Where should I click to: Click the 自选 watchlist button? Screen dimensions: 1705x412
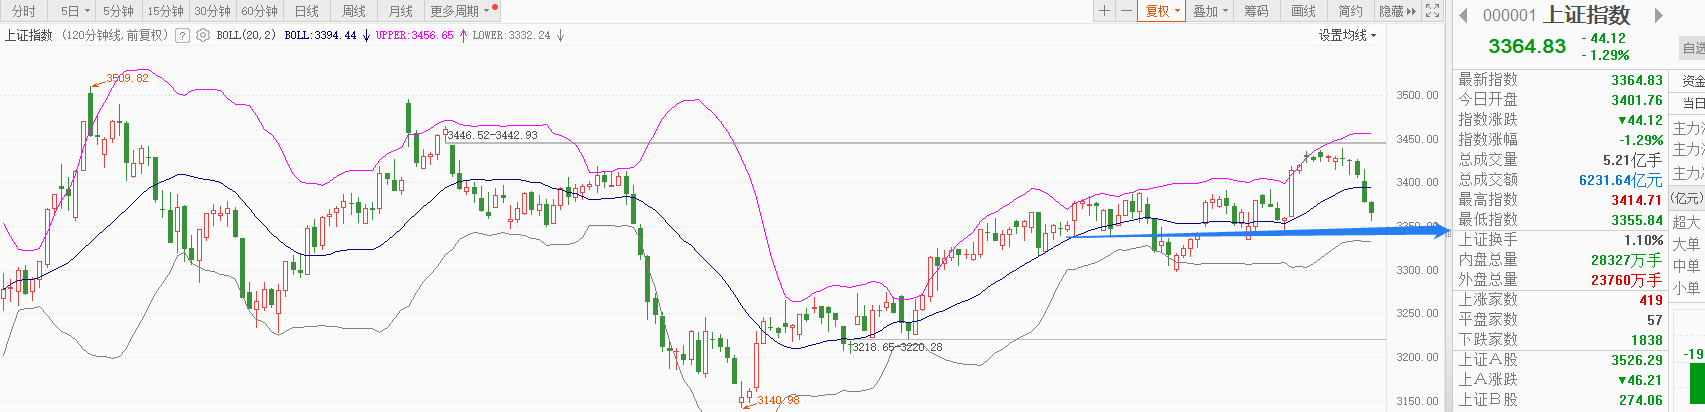point(1693,47)
